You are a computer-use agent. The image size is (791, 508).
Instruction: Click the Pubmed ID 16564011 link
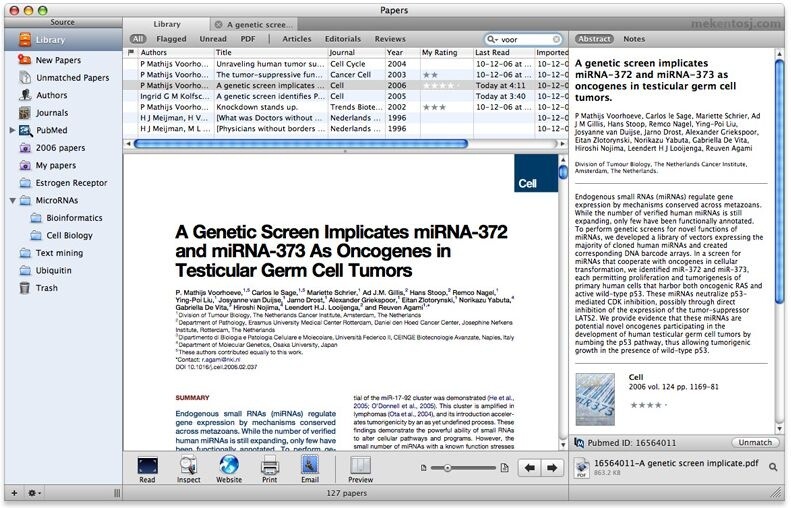tap(631, 443)
